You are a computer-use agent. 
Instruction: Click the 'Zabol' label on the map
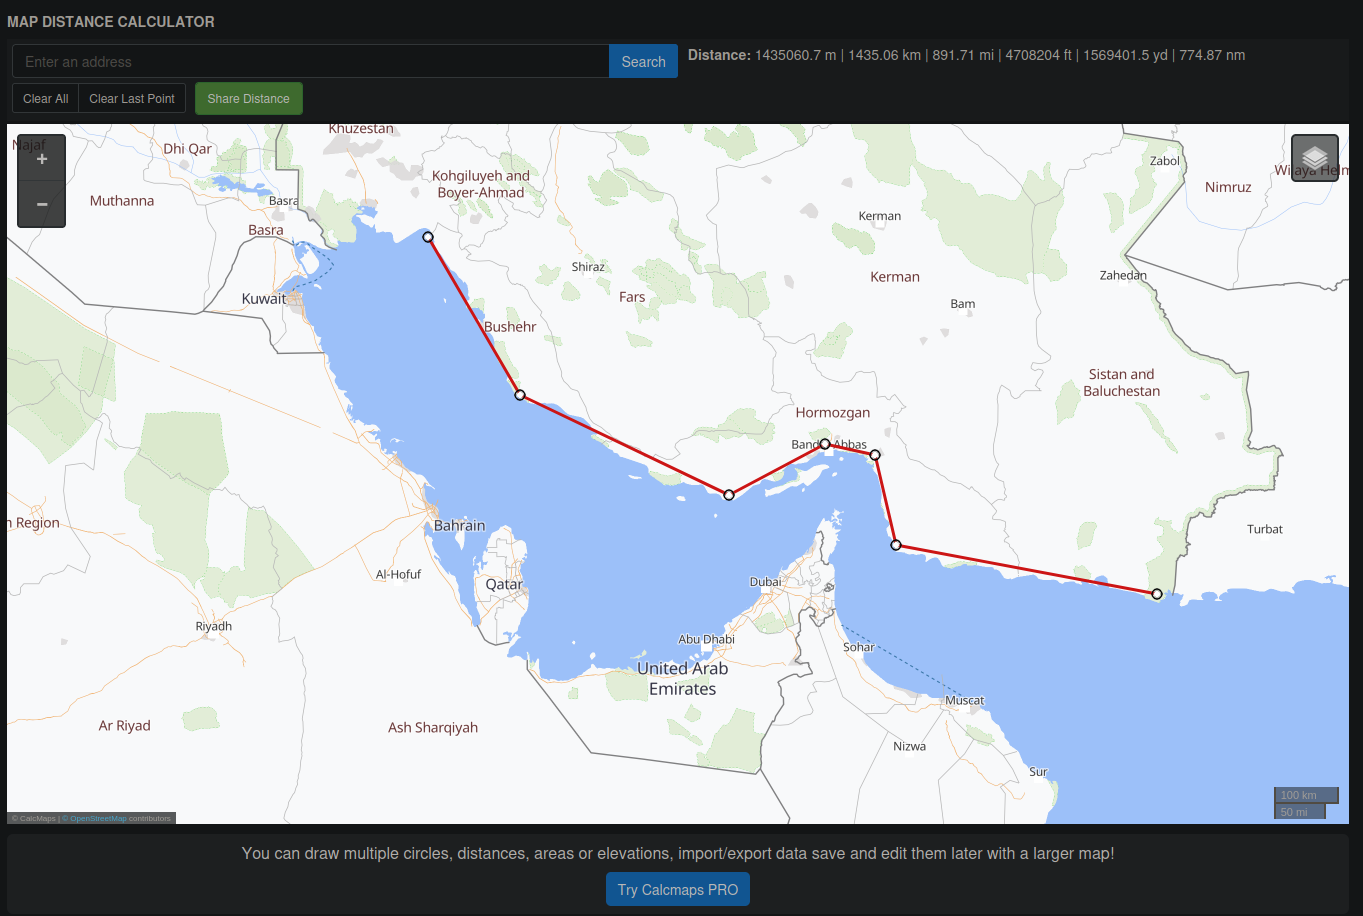coord(1165,161)
